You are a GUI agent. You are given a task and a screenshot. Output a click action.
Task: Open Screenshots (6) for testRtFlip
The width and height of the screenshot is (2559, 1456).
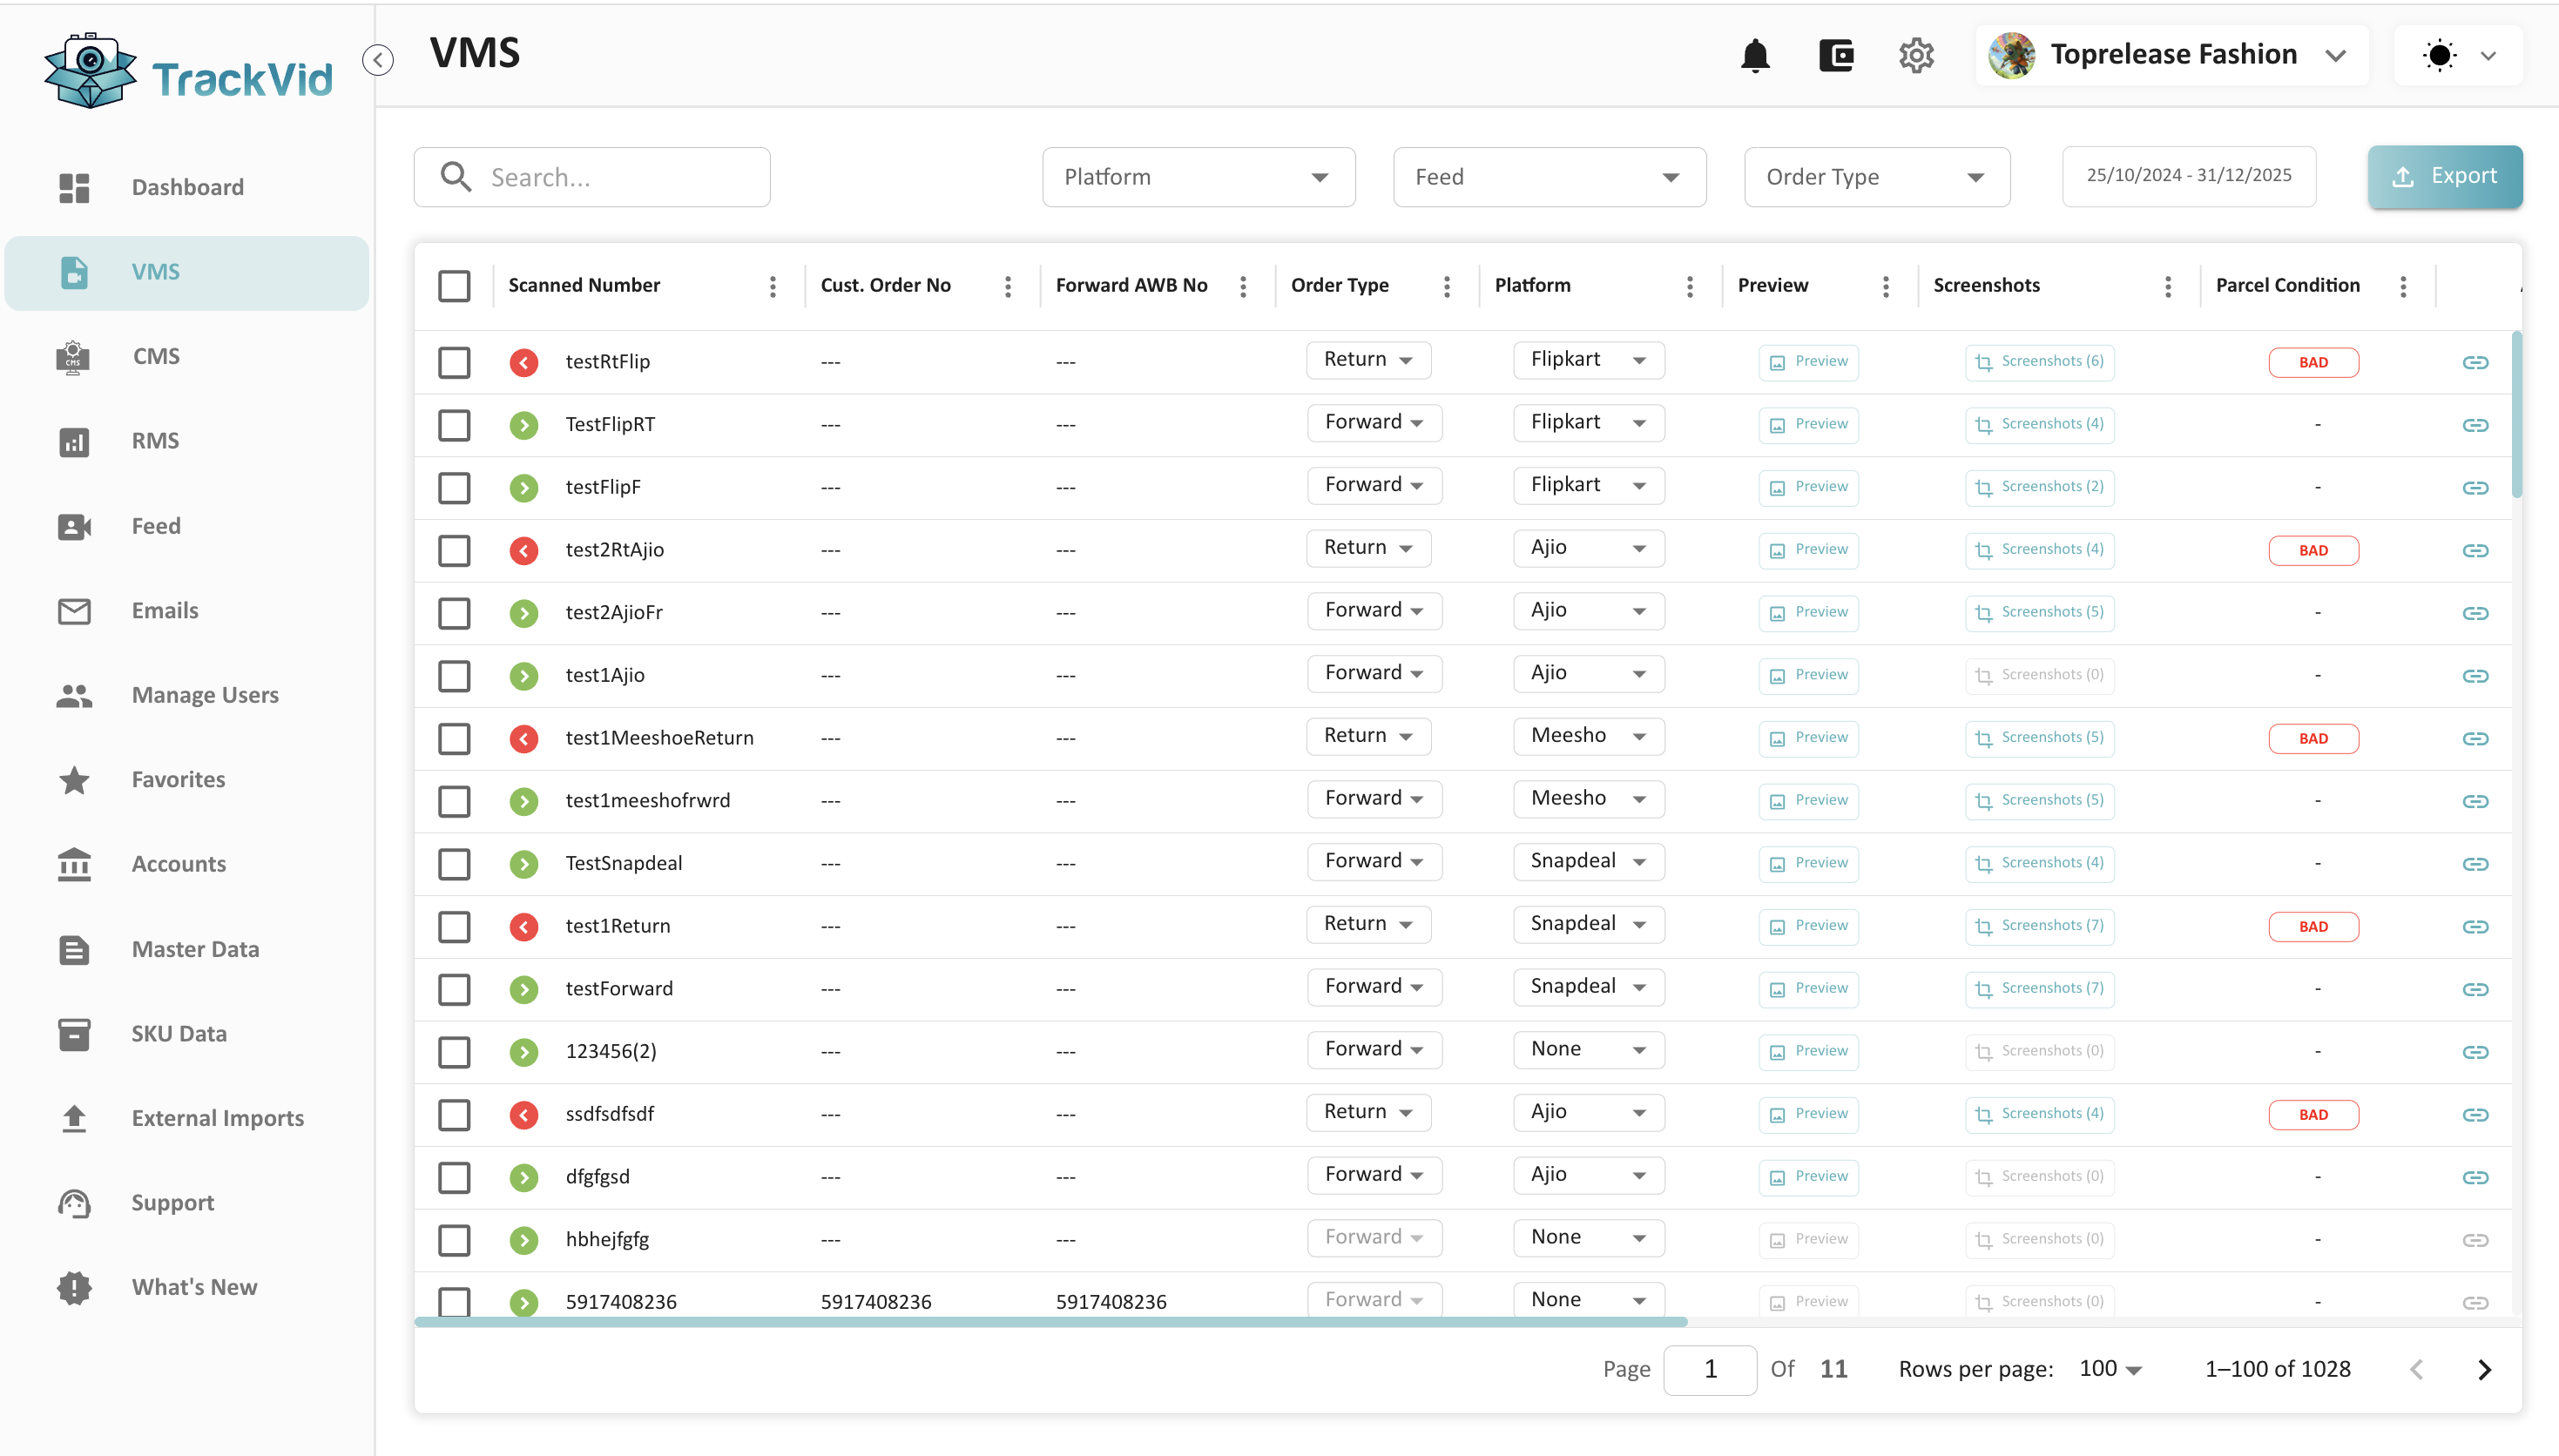coord(2040,362)
